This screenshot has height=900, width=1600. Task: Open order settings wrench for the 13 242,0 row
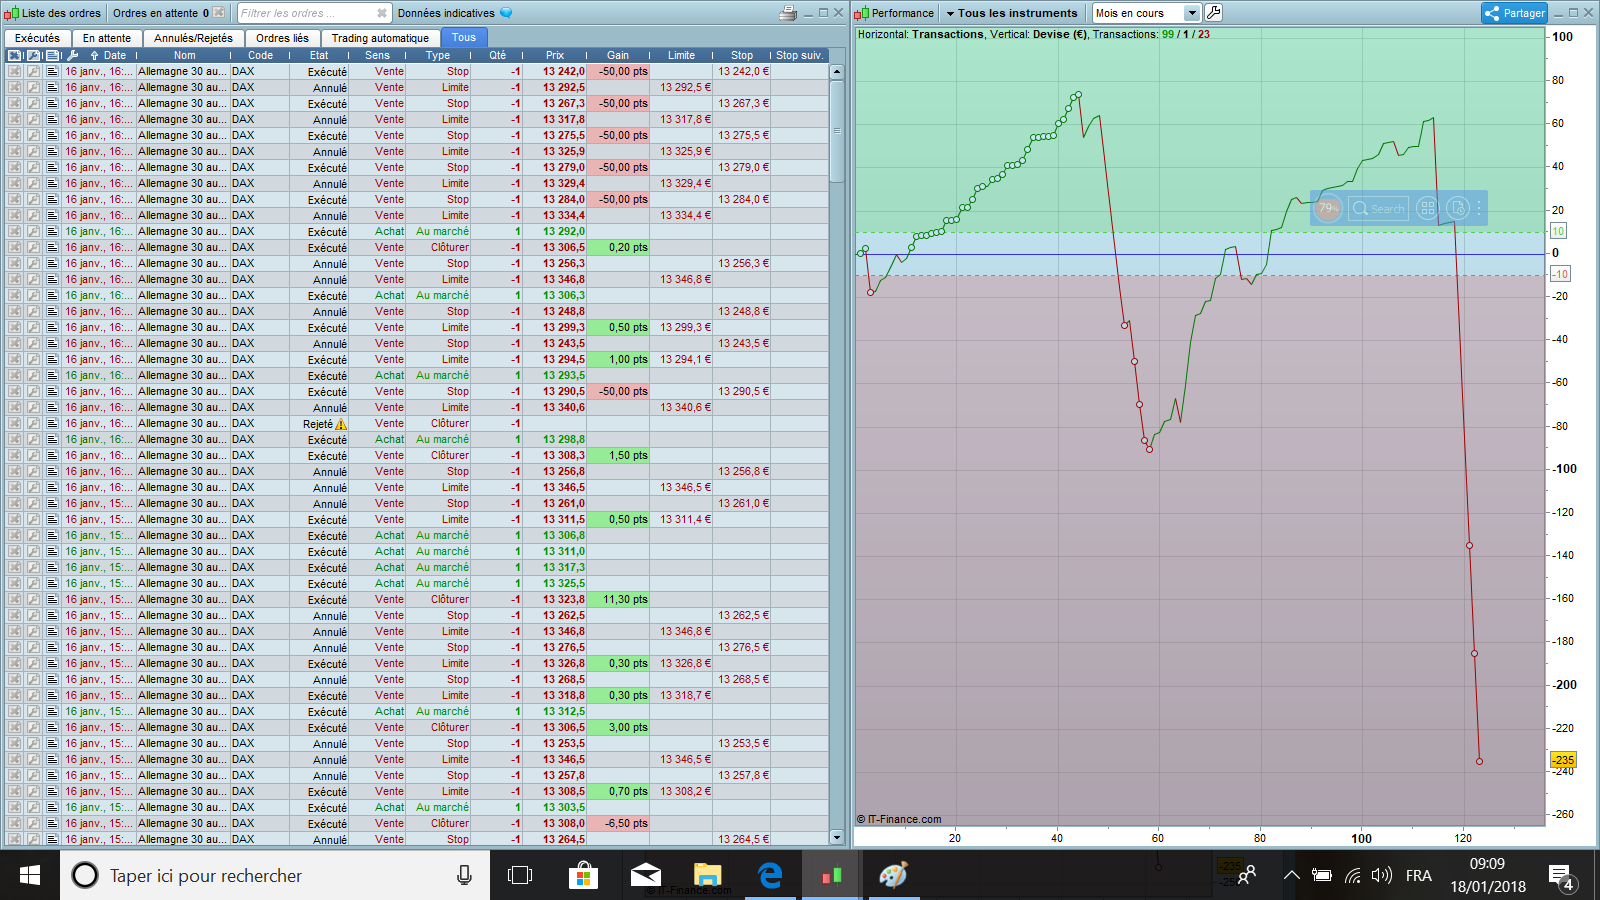[x=33, y=71]
